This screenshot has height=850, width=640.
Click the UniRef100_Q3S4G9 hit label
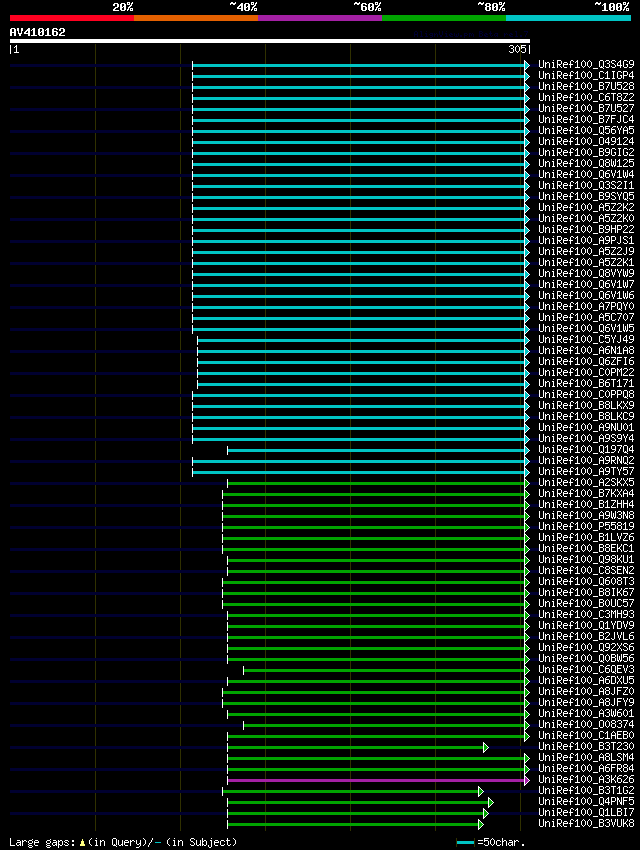tap(586, 65)
